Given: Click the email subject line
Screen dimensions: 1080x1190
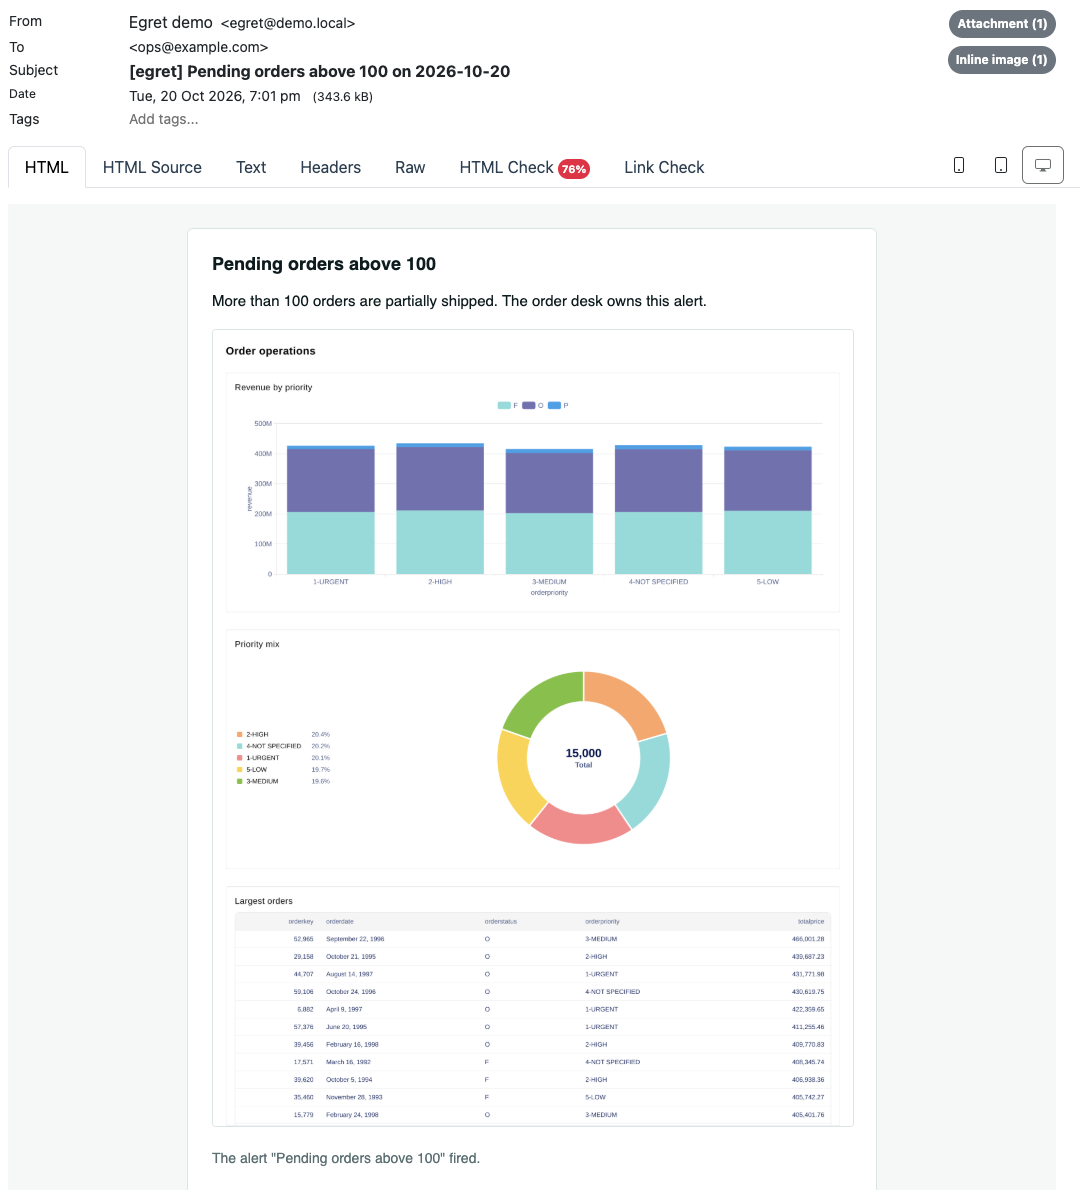Looking at the screenshot, I should 320,71.
